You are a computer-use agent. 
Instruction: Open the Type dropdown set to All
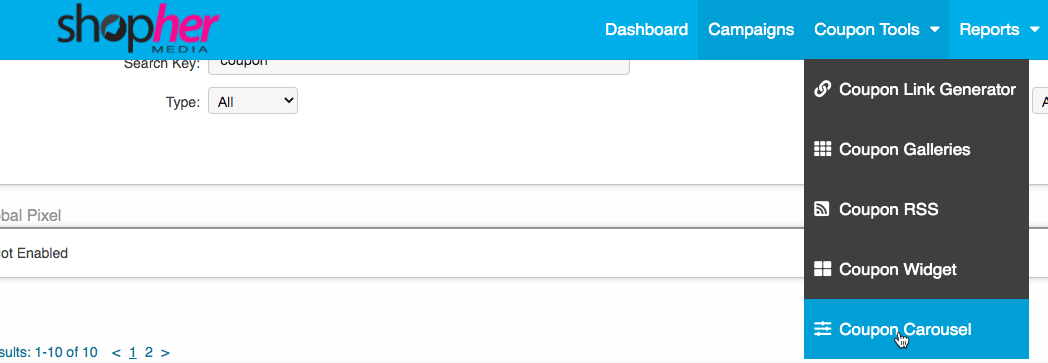coord(253,101)
